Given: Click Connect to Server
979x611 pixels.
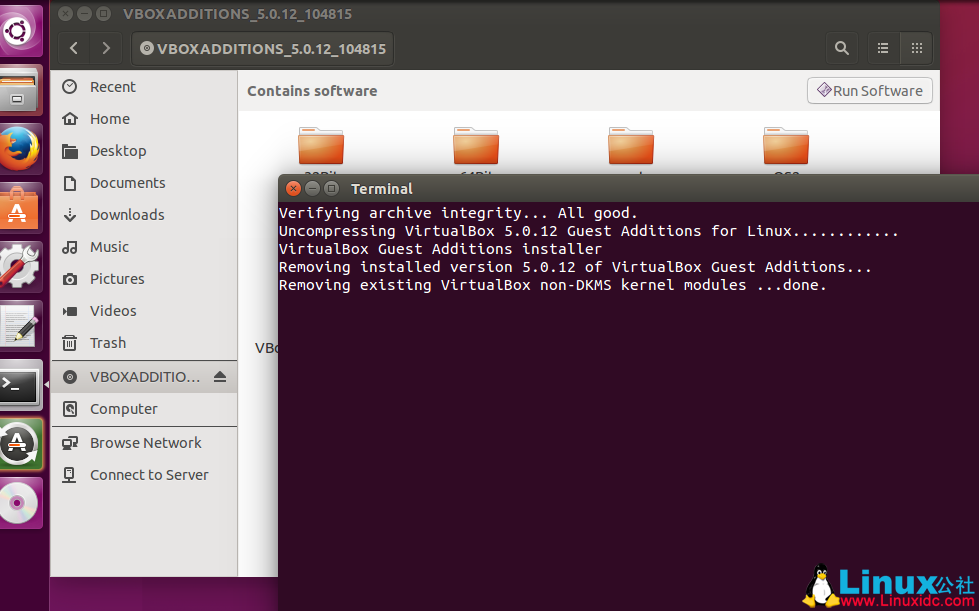Looking at the screenshot, I should [x=149, y=475].
